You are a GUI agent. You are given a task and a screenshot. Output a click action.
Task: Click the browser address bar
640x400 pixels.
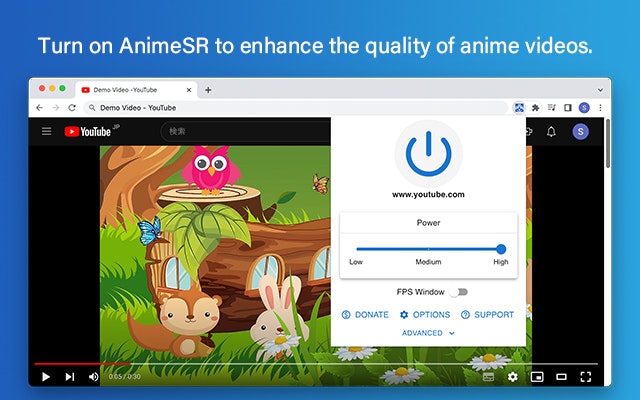pos(296,108)
